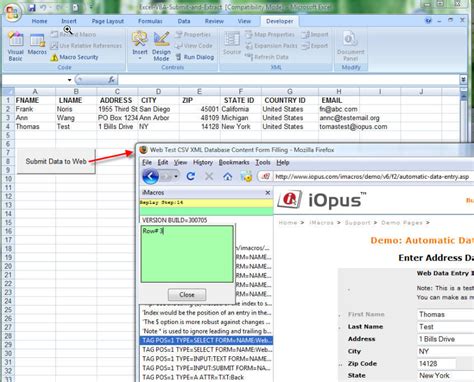Open the Tools menu in Firefox
The height and width of the screenshot is (382, 474).
click(x=263, y=162)
